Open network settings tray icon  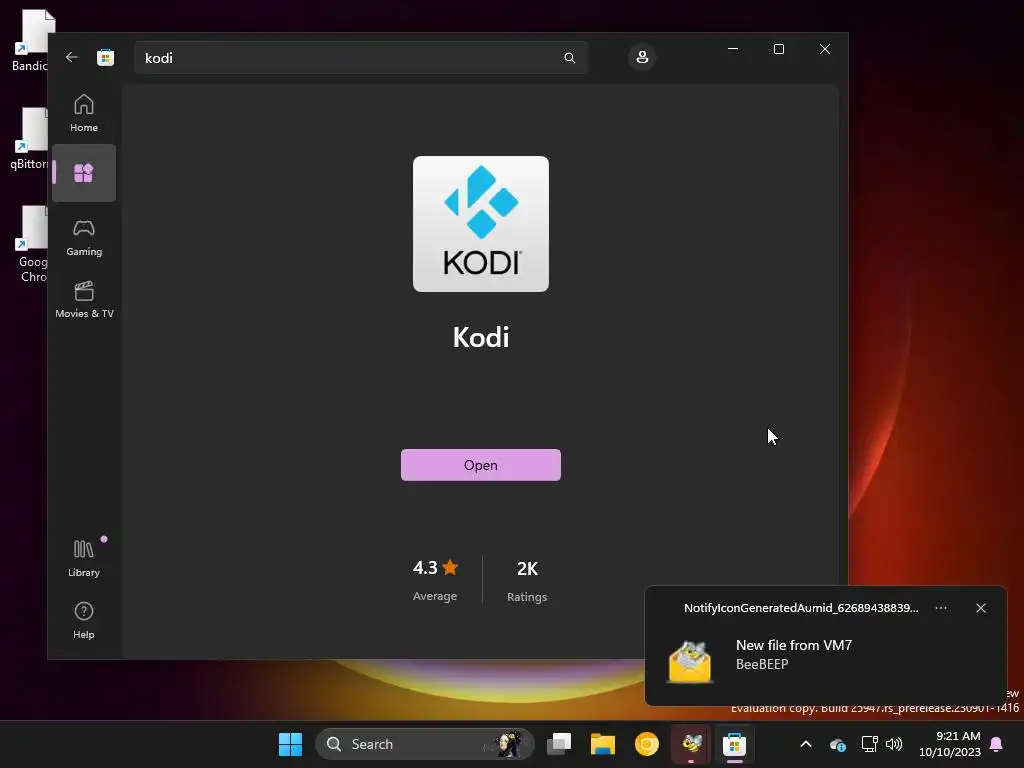coord(869,744)
